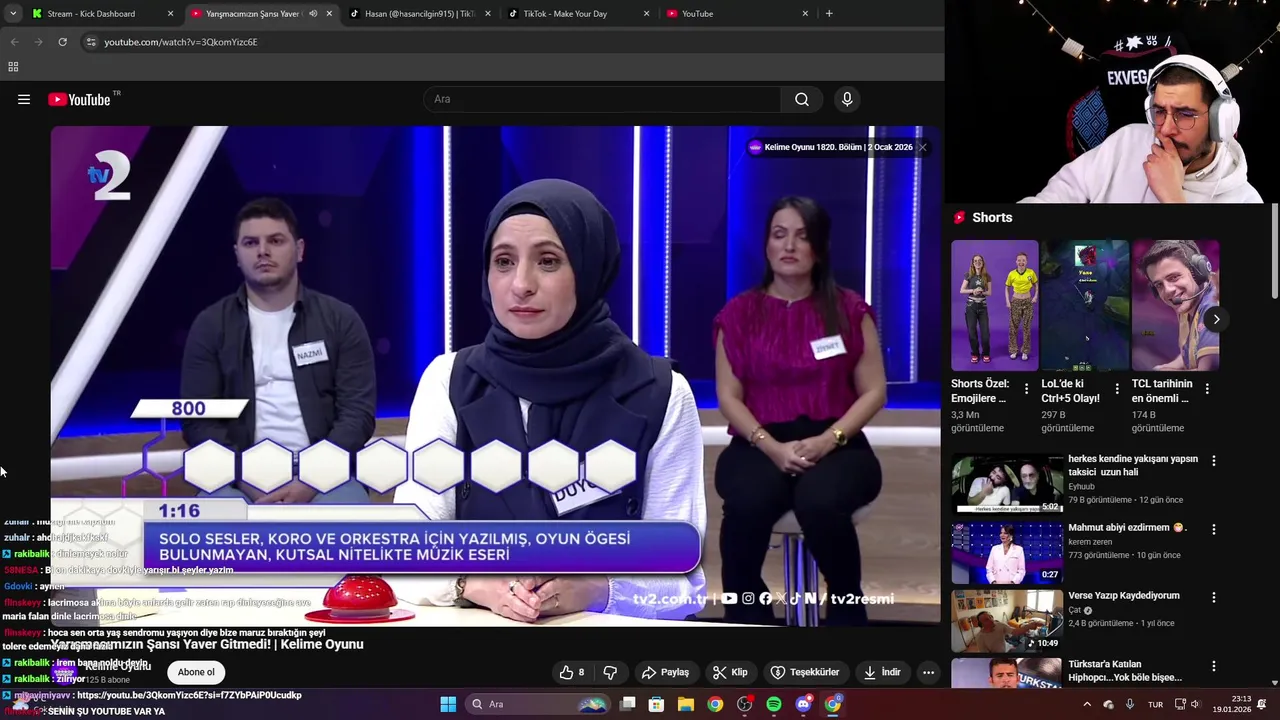The height and width of the screenshot is (720, 1280).
Task: Dislike the video with thumbs down
Action: click(610, 672)
